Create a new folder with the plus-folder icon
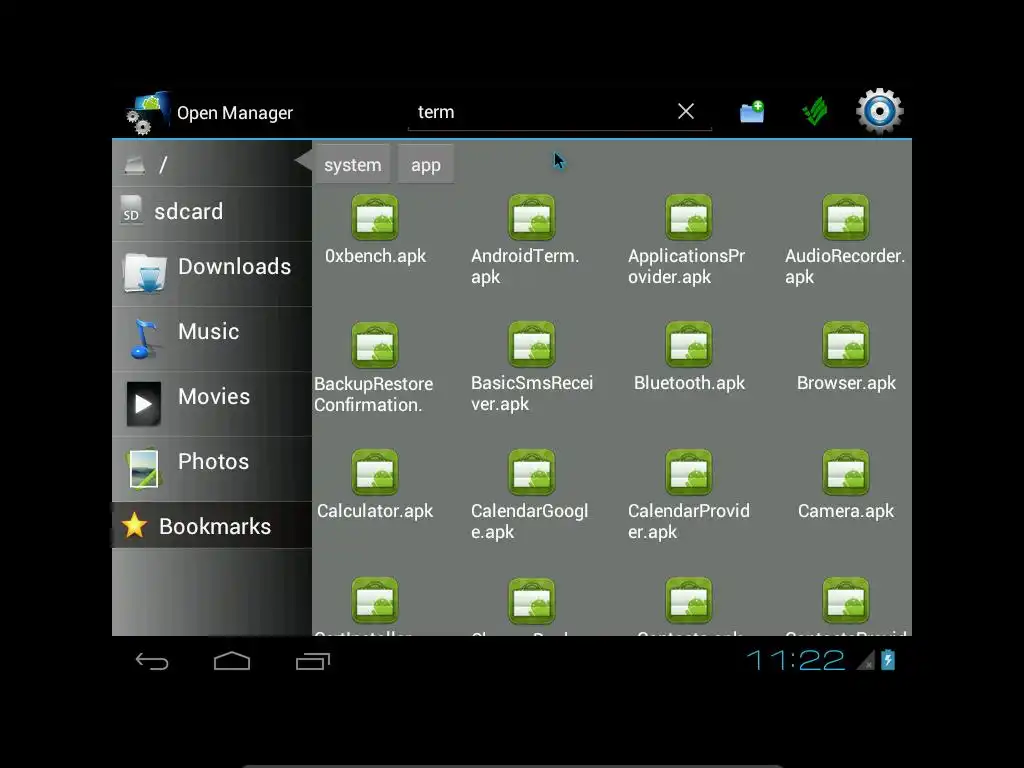Image resolution: width=1024 pixels, height=768 pixels. click(752, 112)
